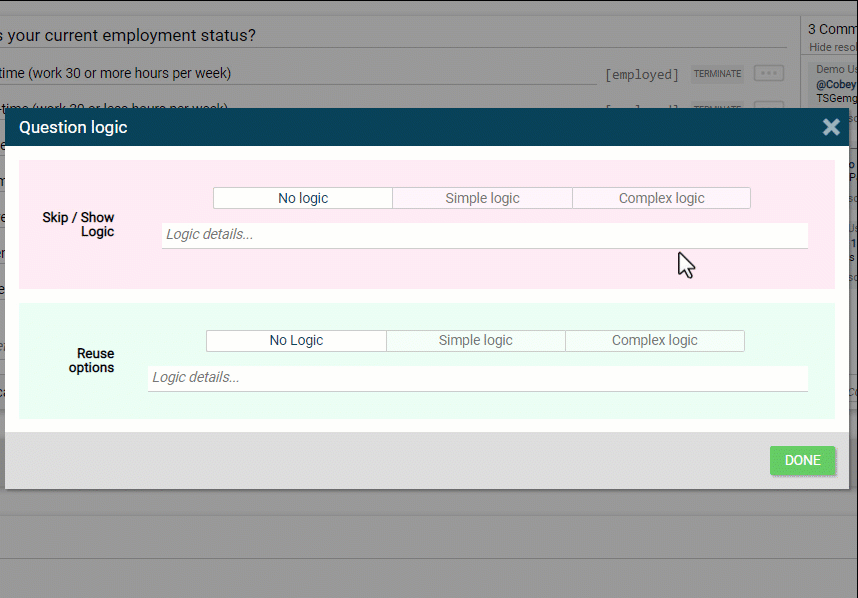Click the Reuse options Logic details field
Image resolution: width=858 pixels, height=598 pixels.
pyautogui.click(x=477, y=378)
